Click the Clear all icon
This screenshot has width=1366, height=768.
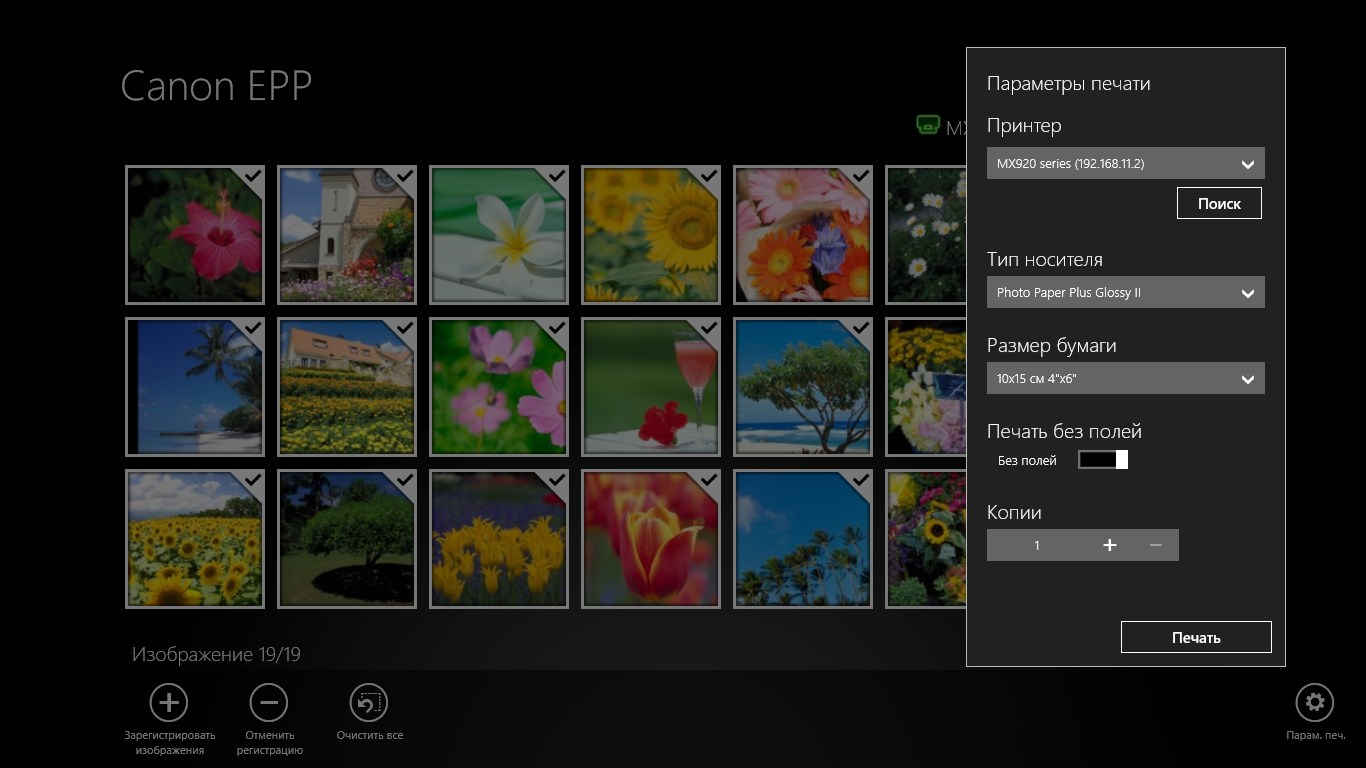369,703
